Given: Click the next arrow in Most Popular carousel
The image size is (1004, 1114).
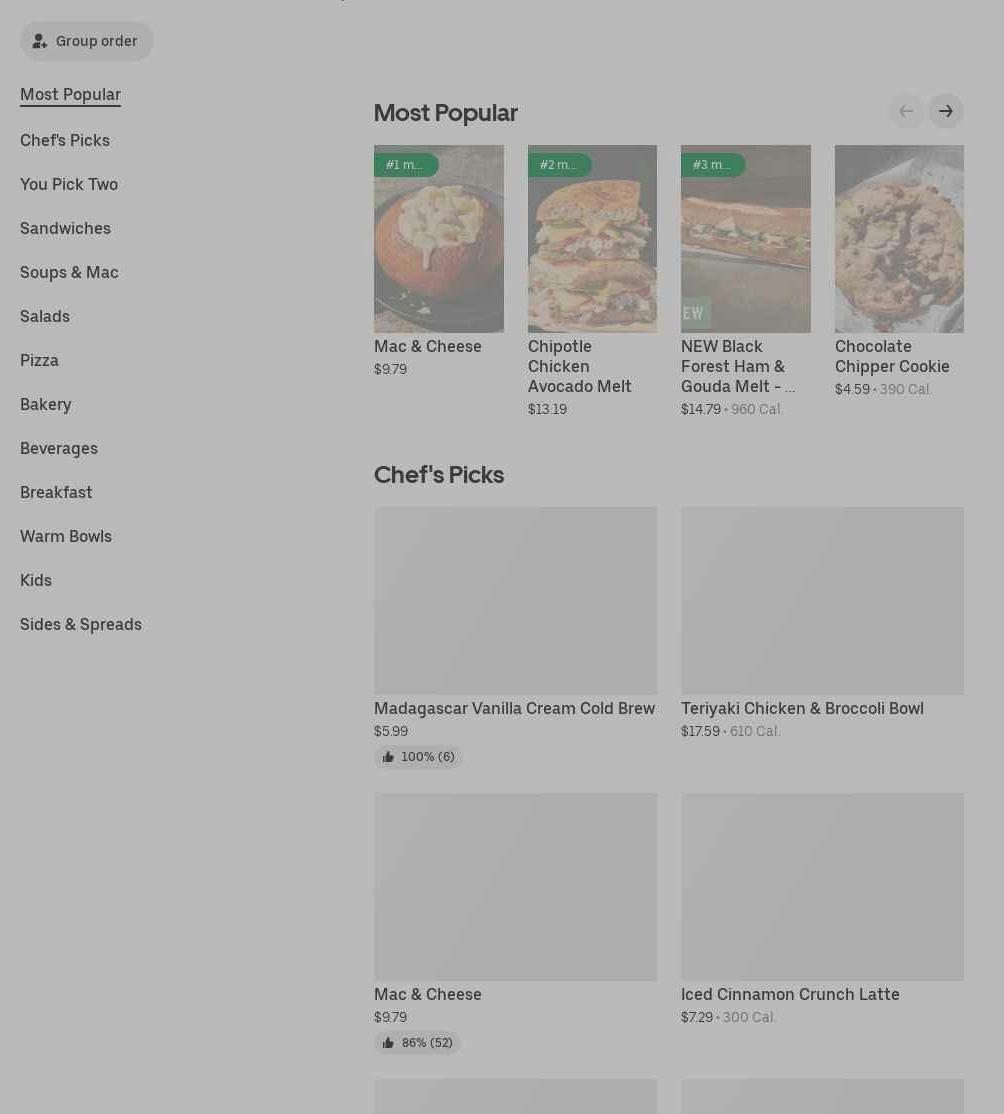Looking at the screenshot, I should [x=945, y=111].
